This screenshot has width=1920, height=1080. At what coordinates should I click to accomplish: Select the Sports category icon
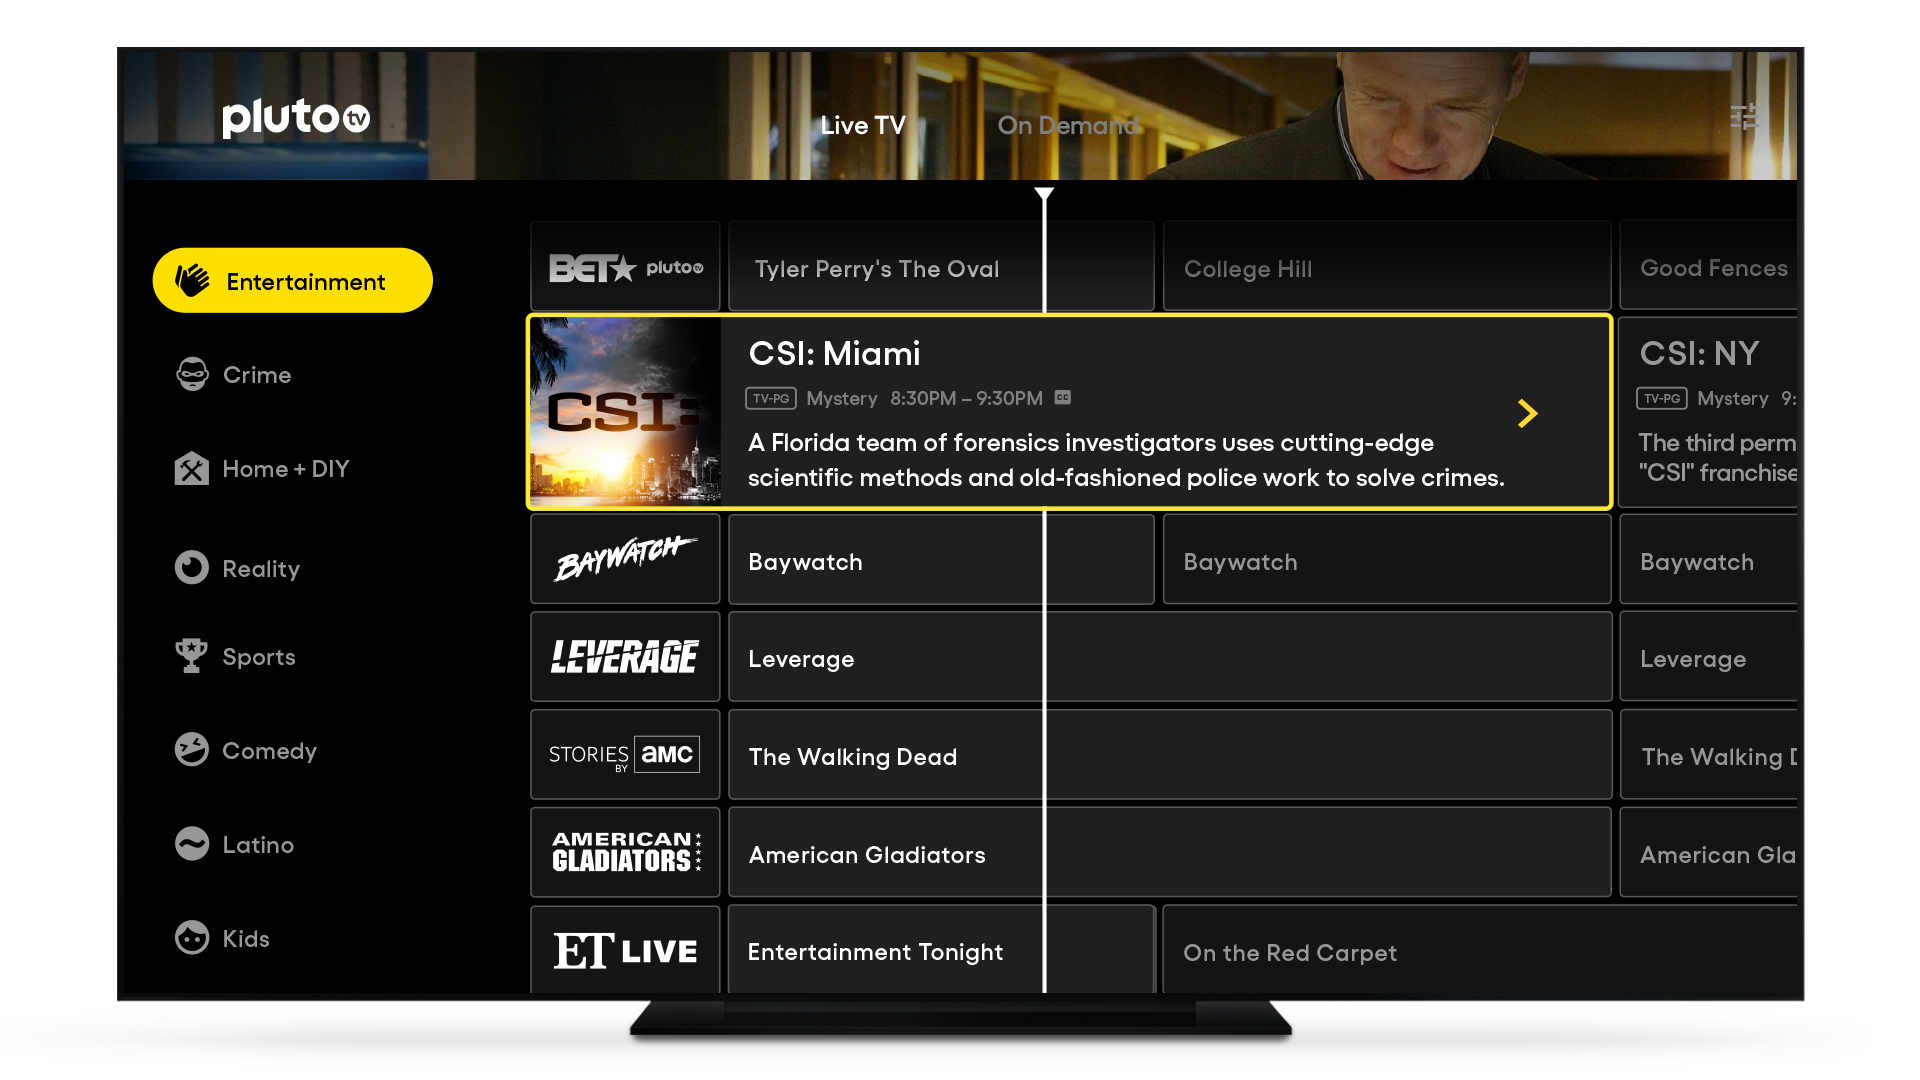190,657
